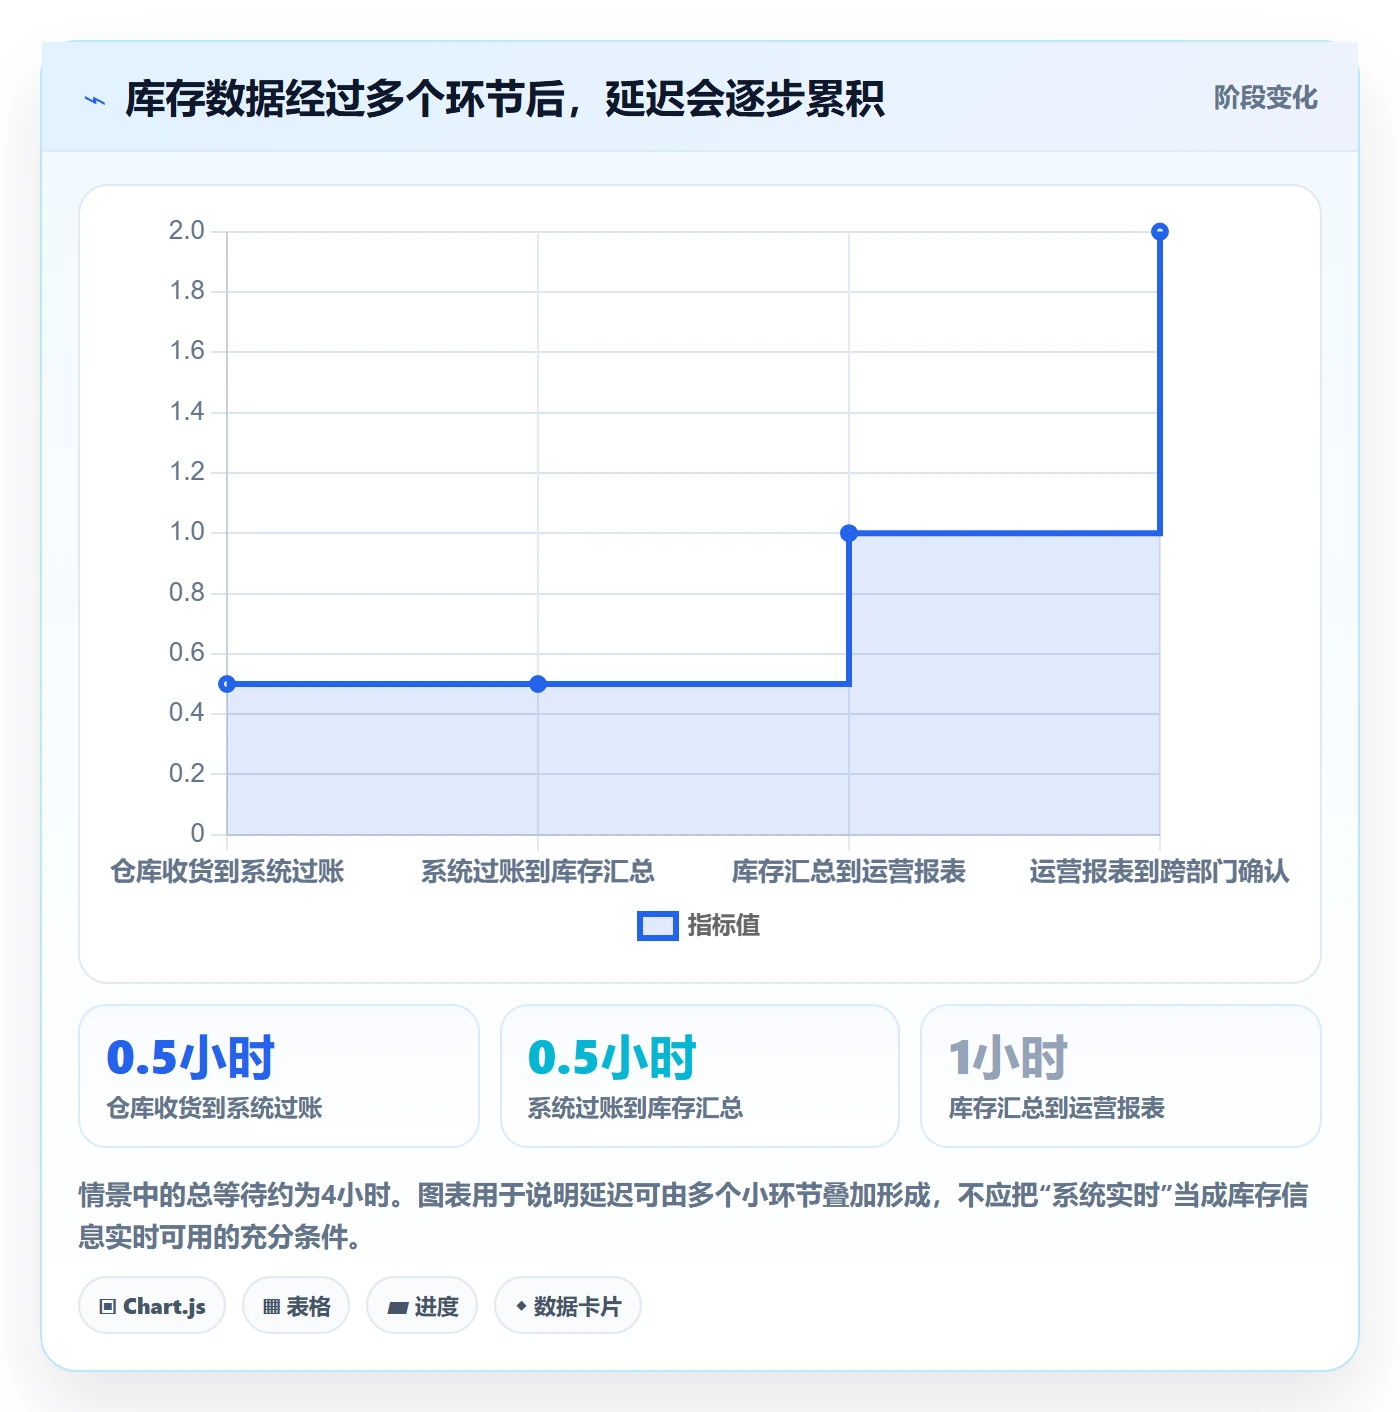Click the 阶段变化 label in header

click(1265, 98)
